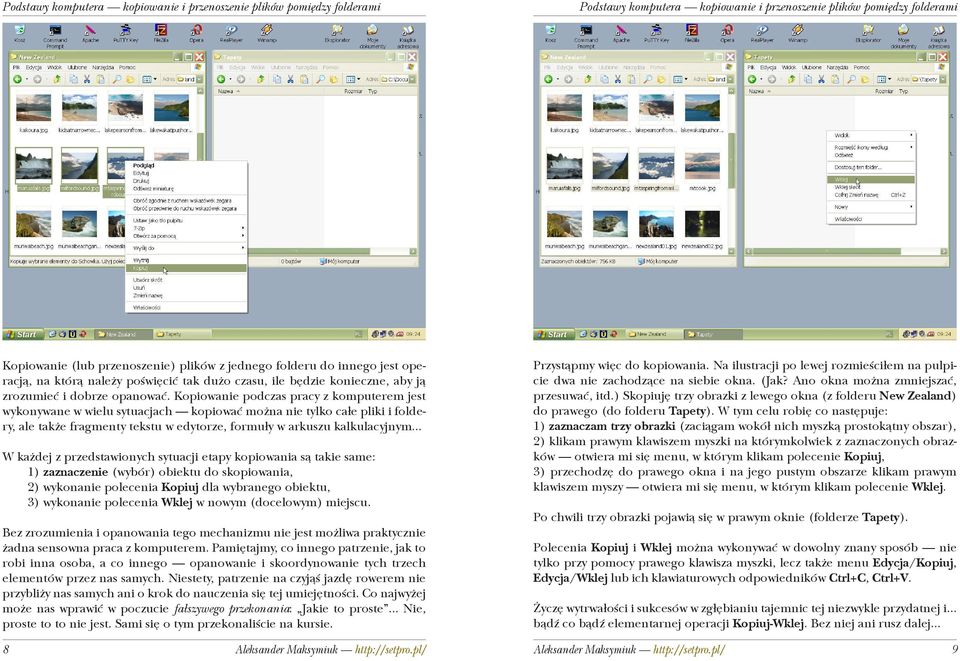Page 9 screenshot: open RealPlayer desktop icon
This screenshot has height=661, width=960.
point(762,34)
